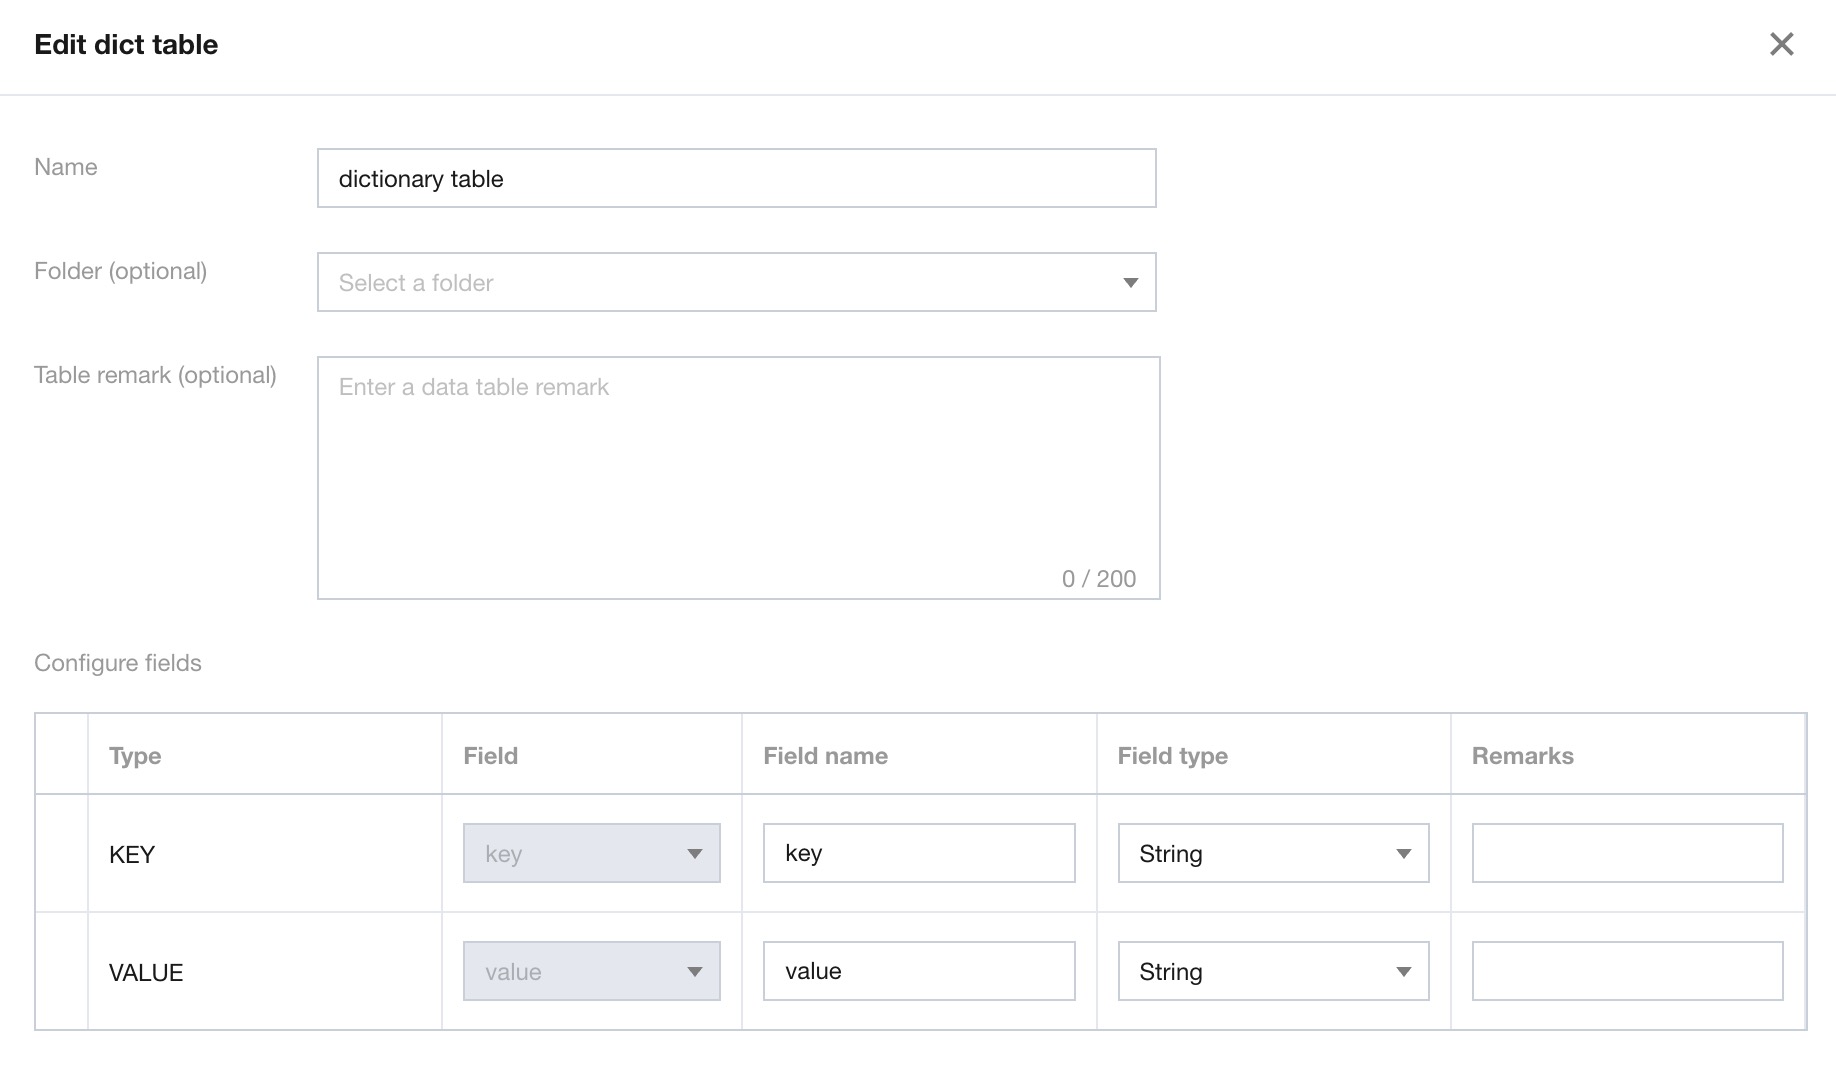Click the Remarks column header
Viewport: 1836px width, 1086px height.
point(1522,756)
